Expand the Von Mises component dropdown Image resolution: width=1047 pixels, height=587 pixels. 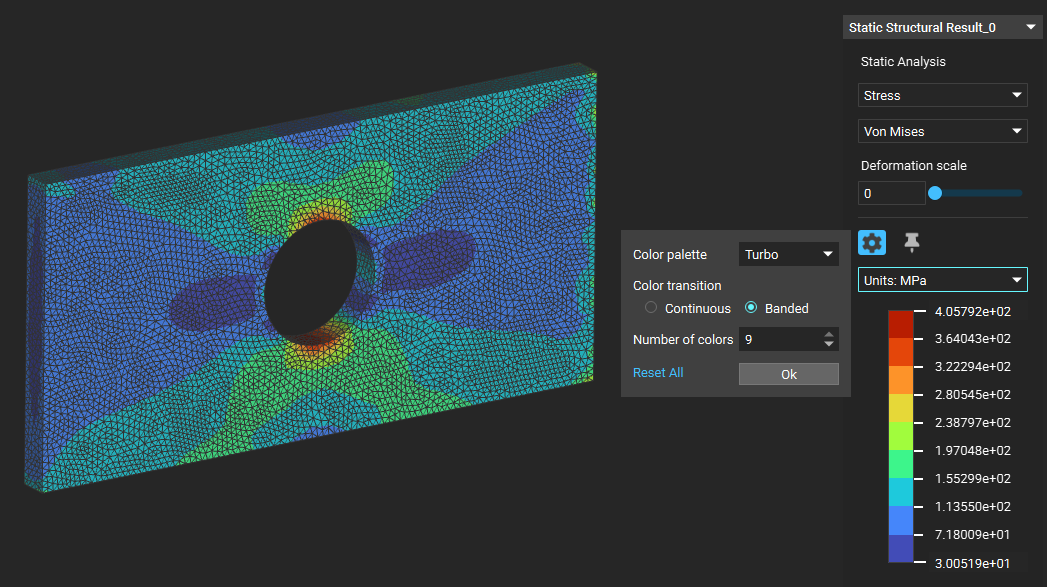click(x=942, y=132)
